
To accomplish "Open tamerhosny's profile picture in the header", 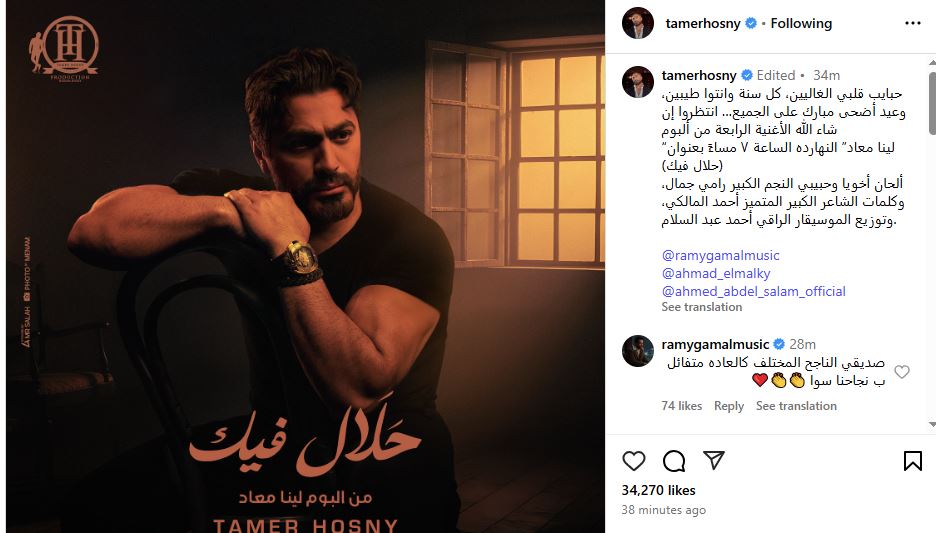I will (638, 23).
